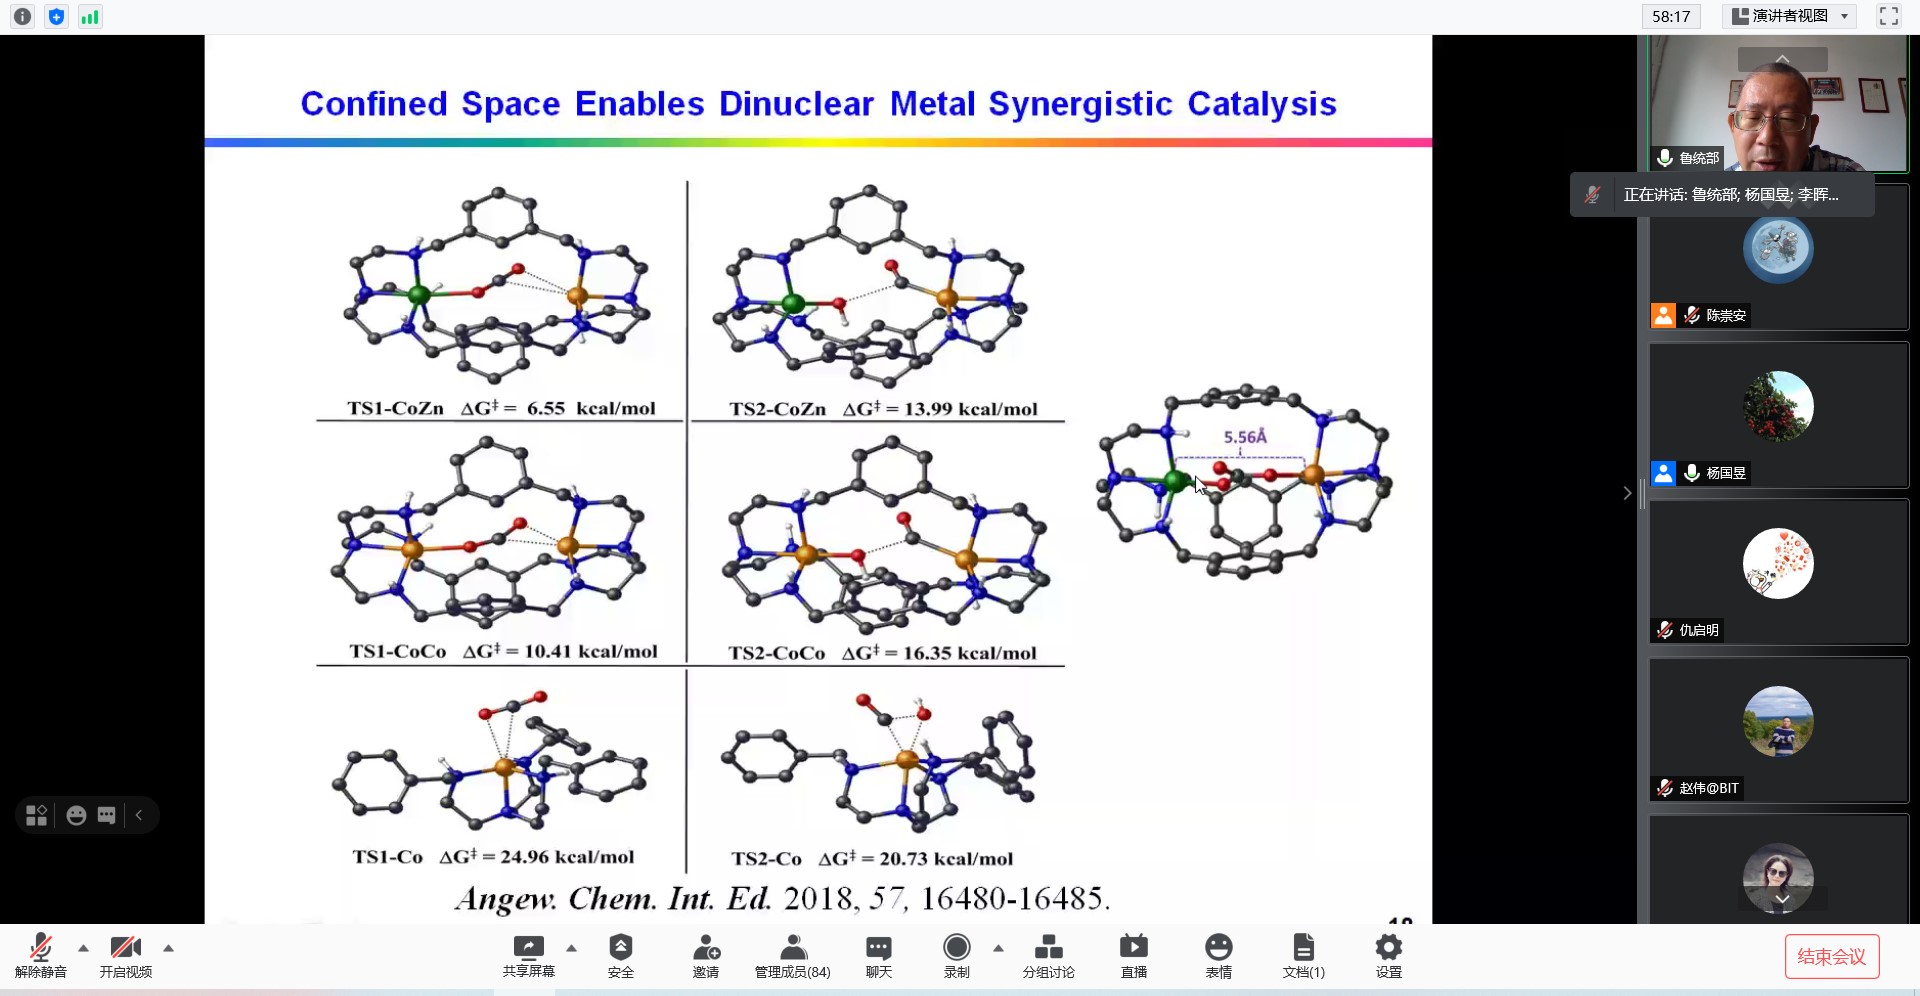Click the 直播 live stream icon
Screen dimensions: 1920x996
pos(1133,955)
